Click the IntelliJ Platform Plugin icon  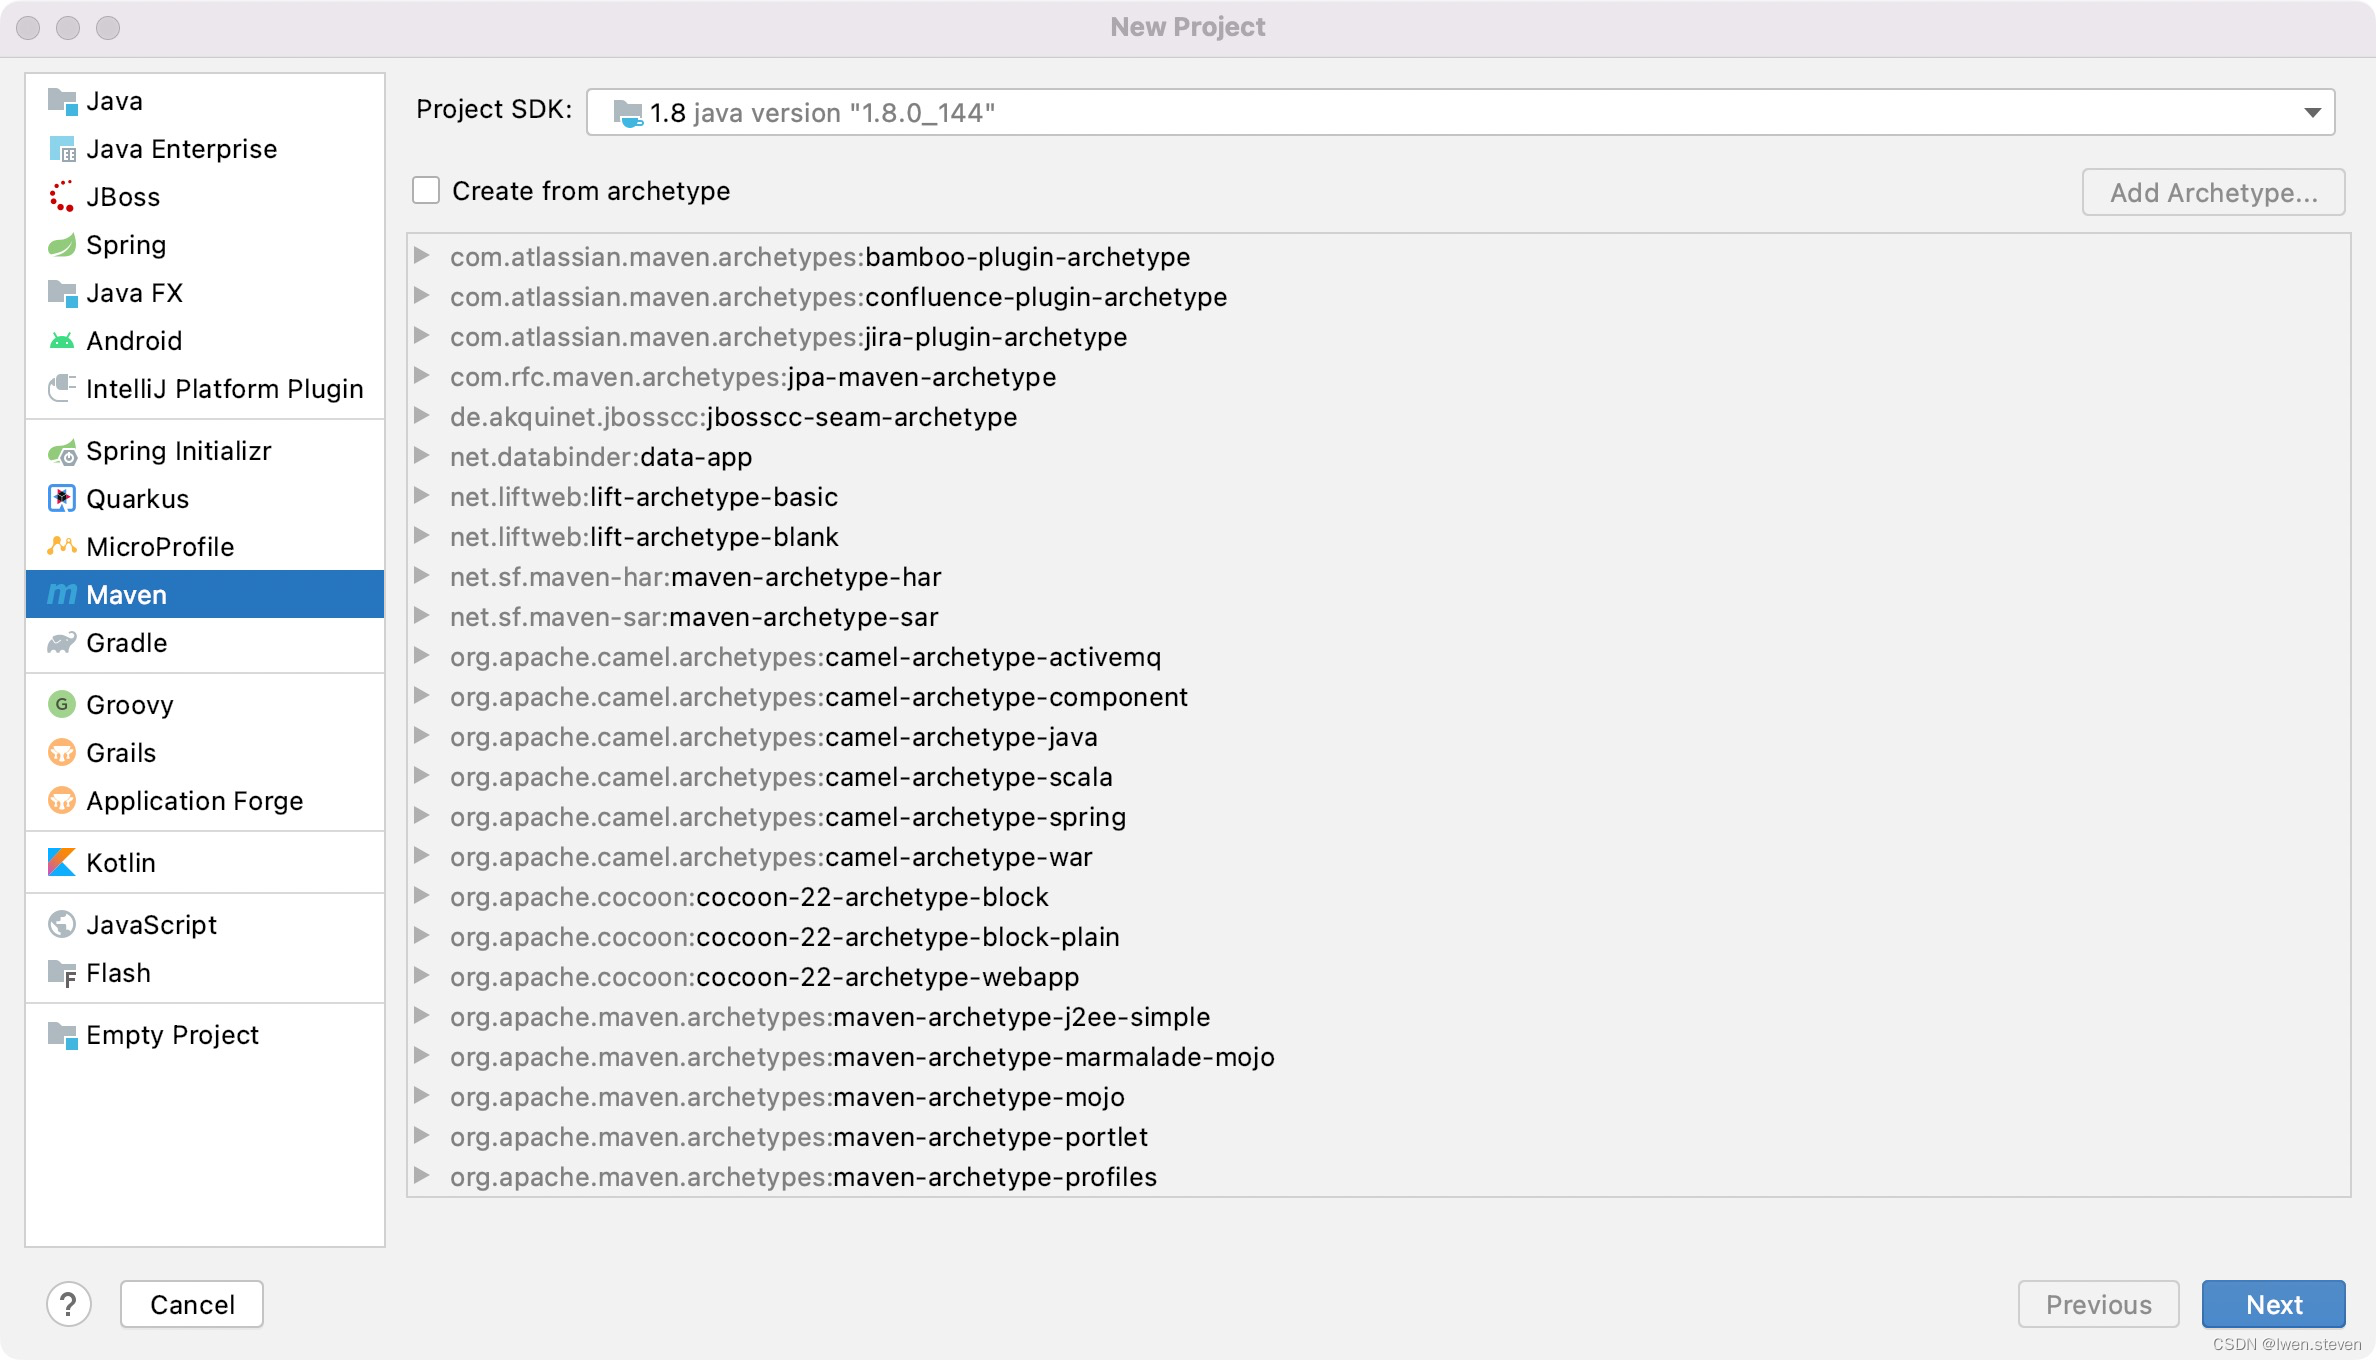tap(62, 389)
